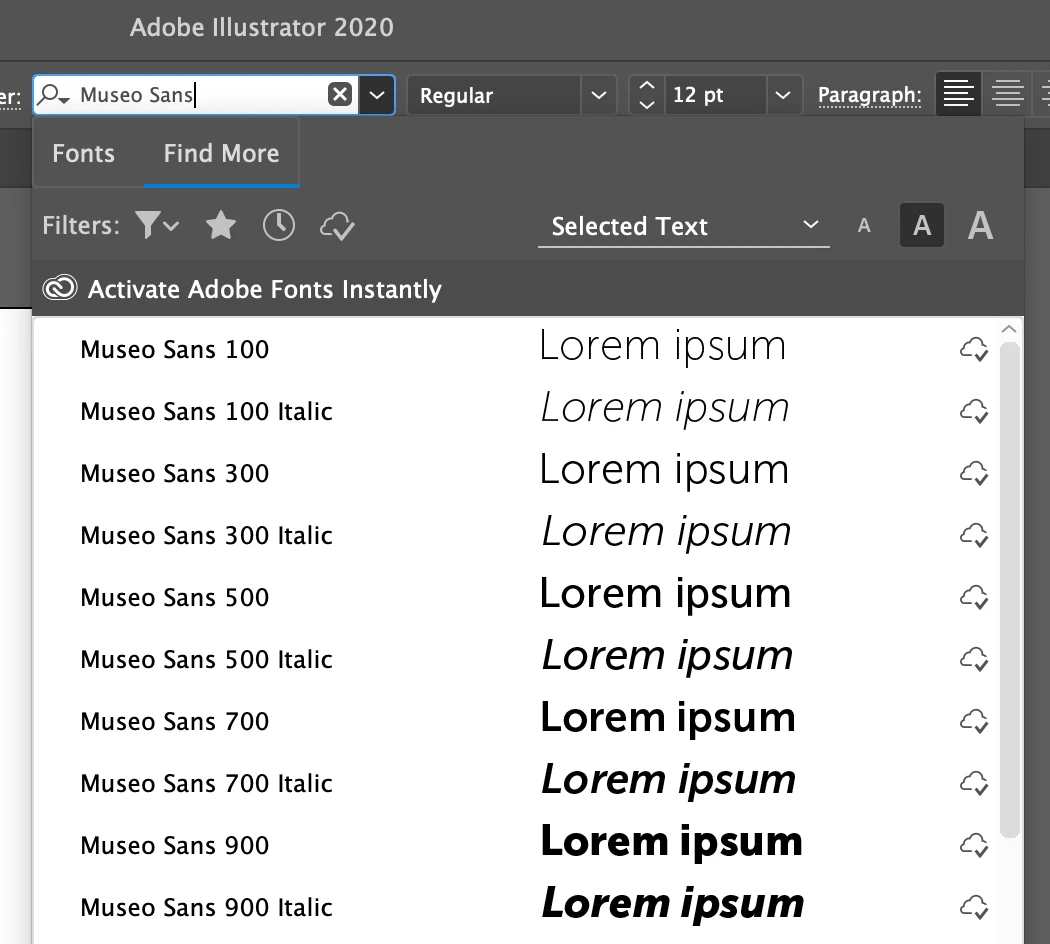Choose small sample text size
This screenshot has width=1050, height=944.
click(864, 226)
